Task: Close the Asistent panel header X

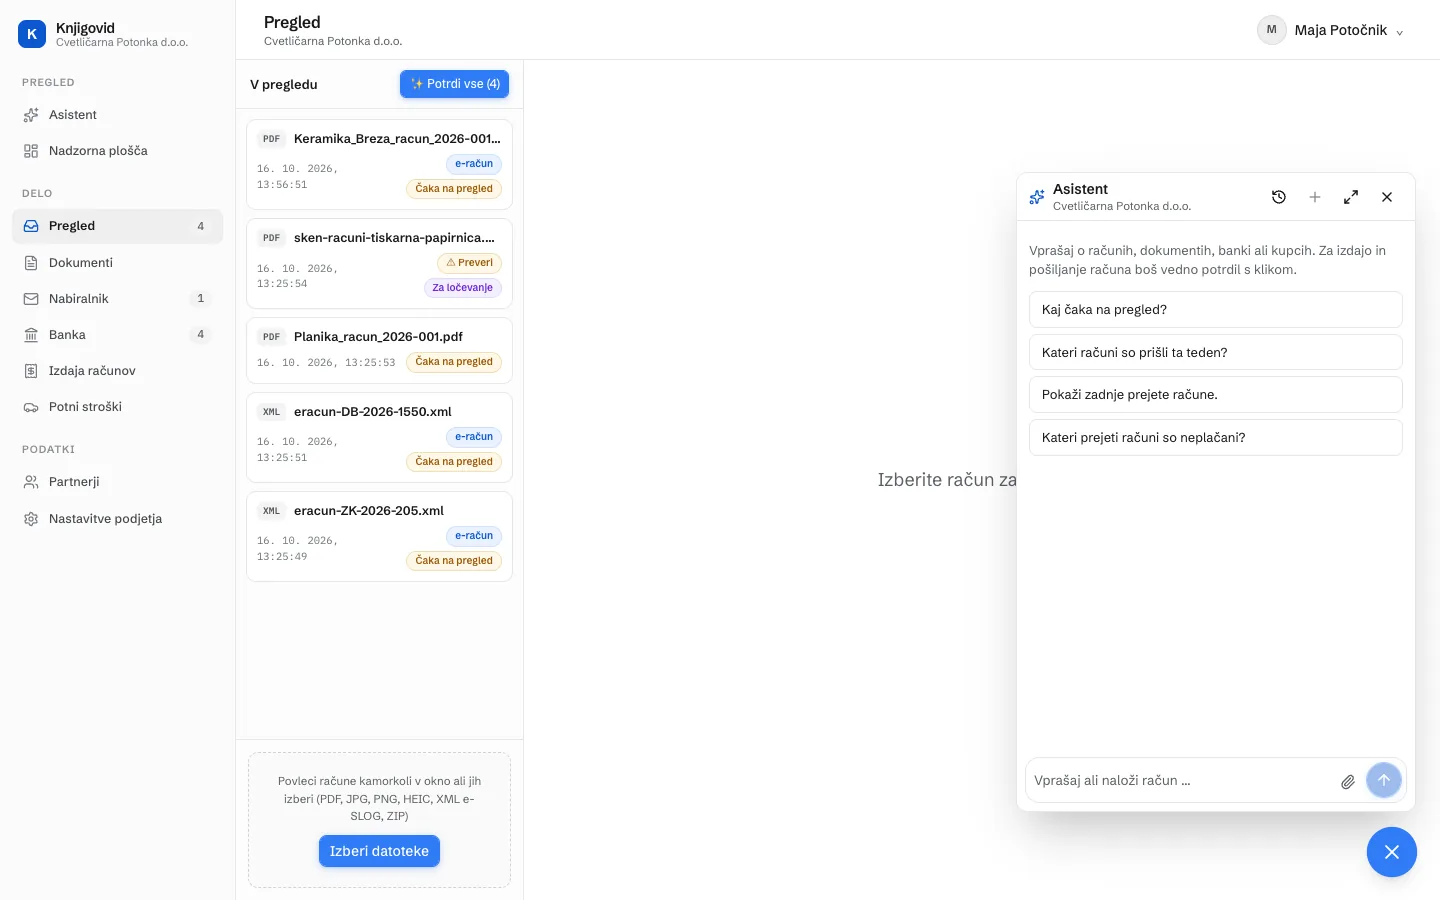Action: click(1387, 197)
